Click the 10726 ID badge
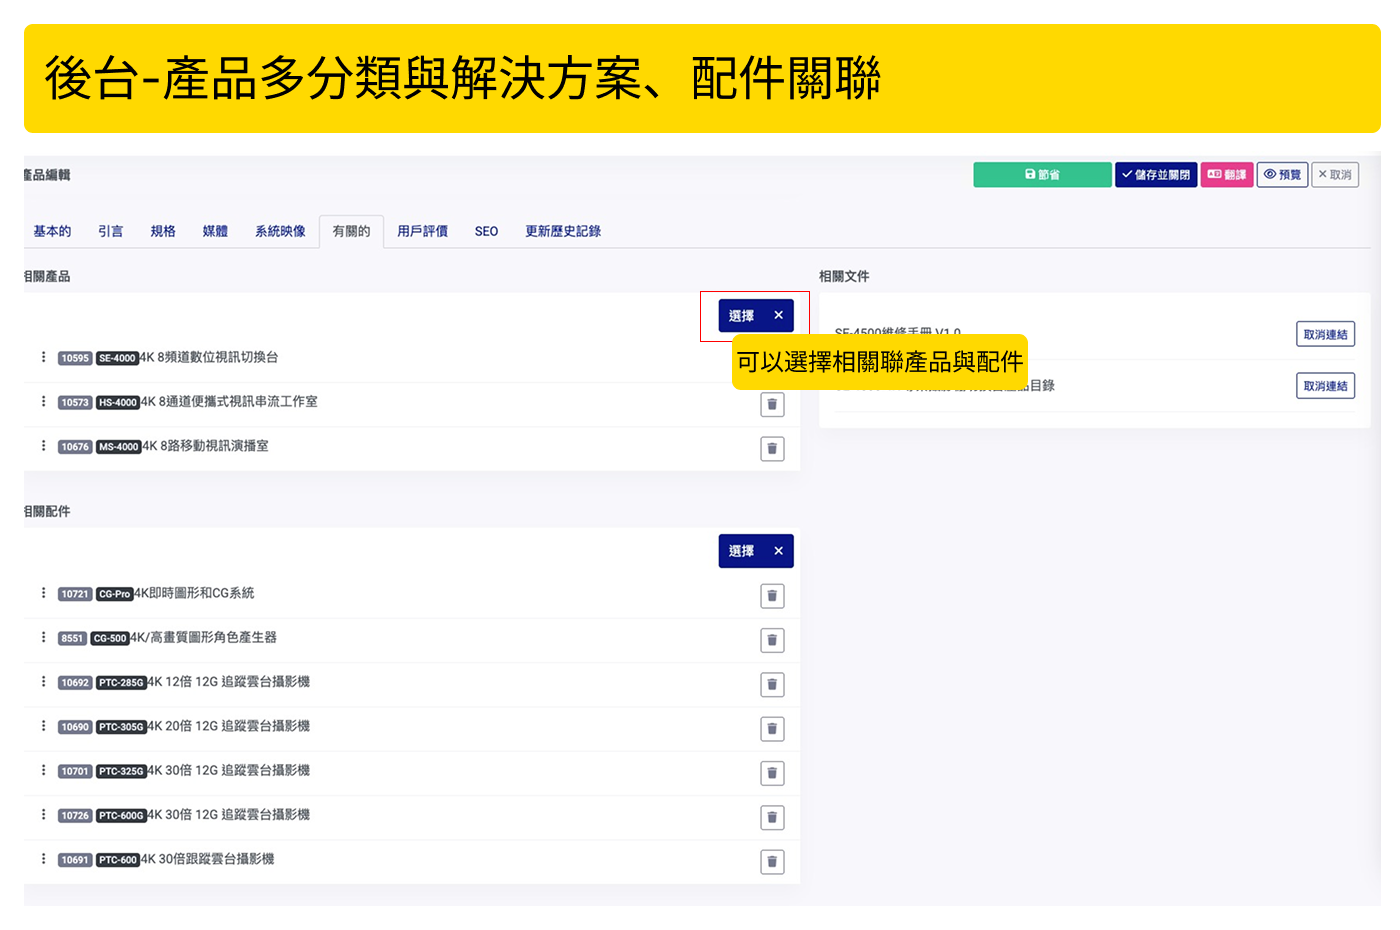 tap(75, 816)
